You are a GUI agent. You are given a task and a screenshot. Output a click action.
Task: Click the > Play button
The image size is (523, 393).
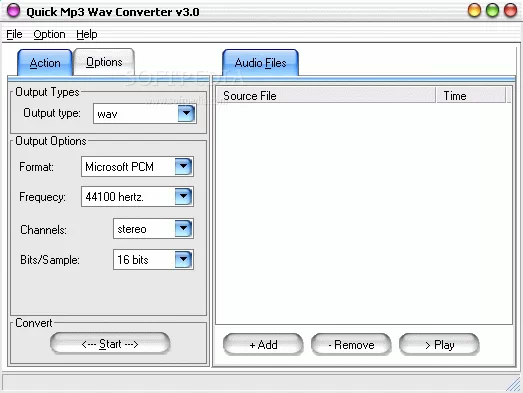pos(439,345)
